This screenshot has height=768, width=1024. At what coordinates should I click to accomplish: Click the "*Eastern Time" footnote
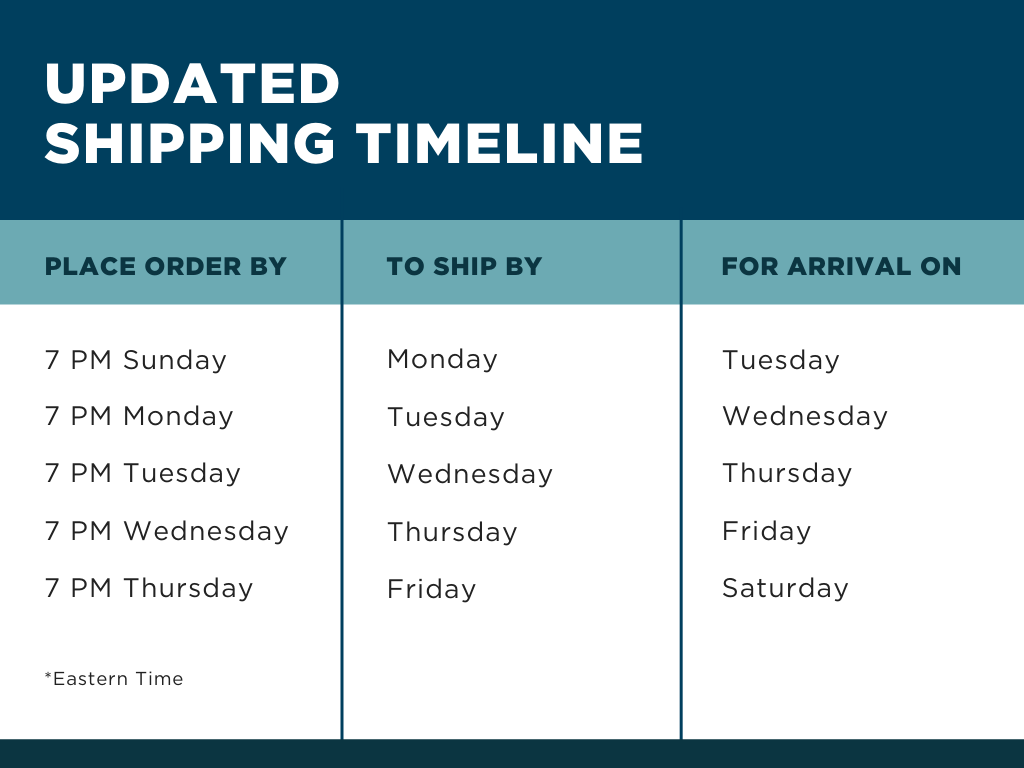114,679
